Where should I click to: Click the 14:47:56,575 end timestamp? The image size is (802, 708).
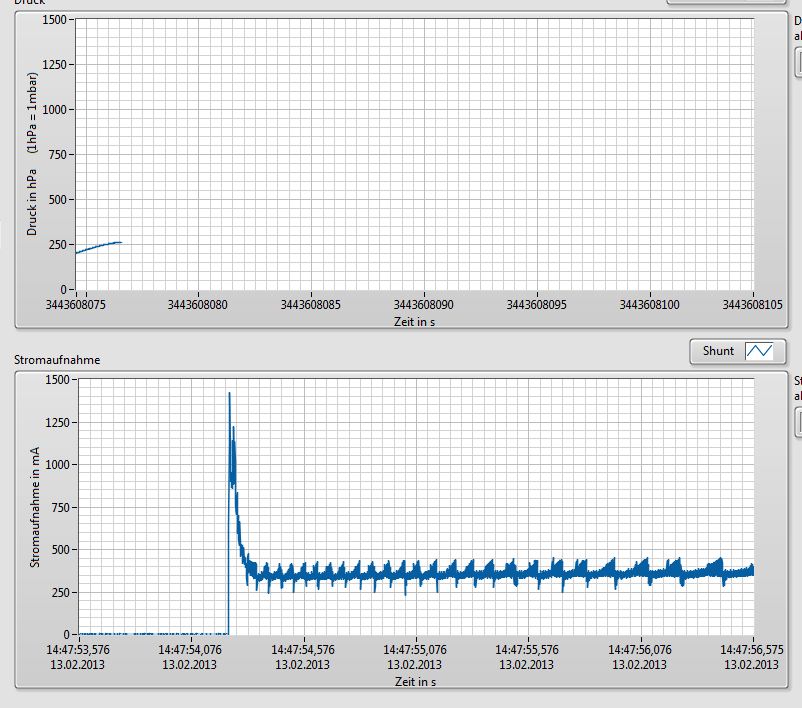coord(752,650)
